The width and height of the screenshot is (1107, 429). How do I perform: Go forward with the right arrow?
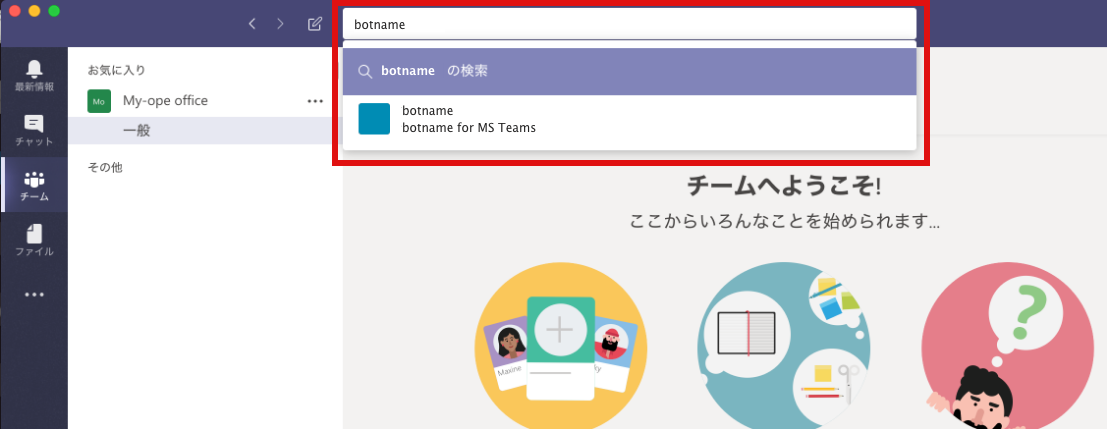[x=280, y=24]
